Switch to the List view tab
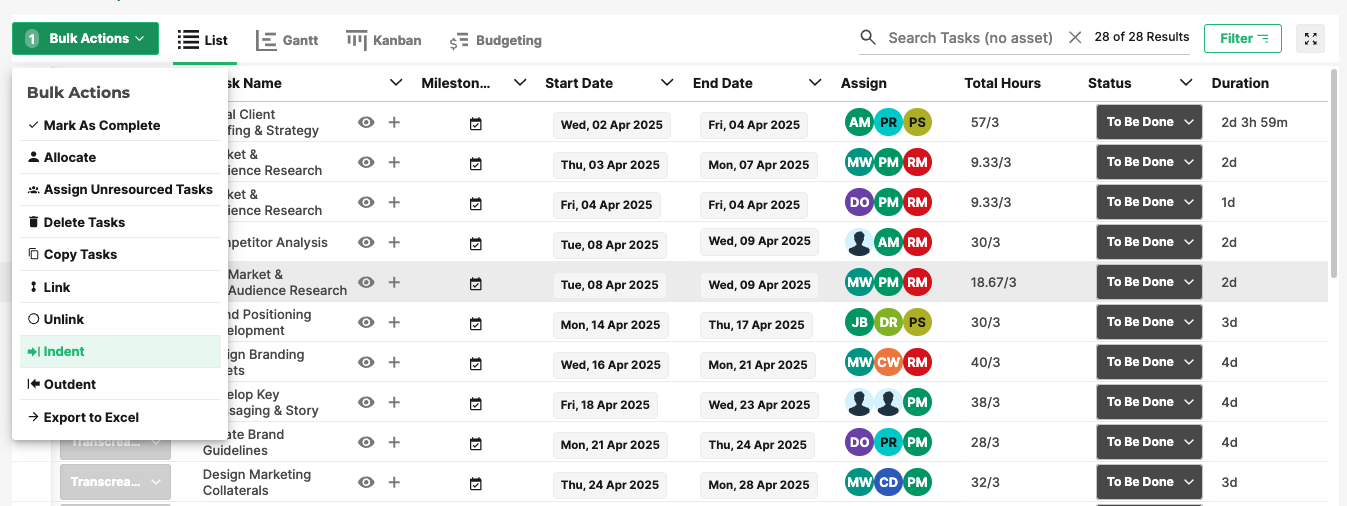 [203, 40]
